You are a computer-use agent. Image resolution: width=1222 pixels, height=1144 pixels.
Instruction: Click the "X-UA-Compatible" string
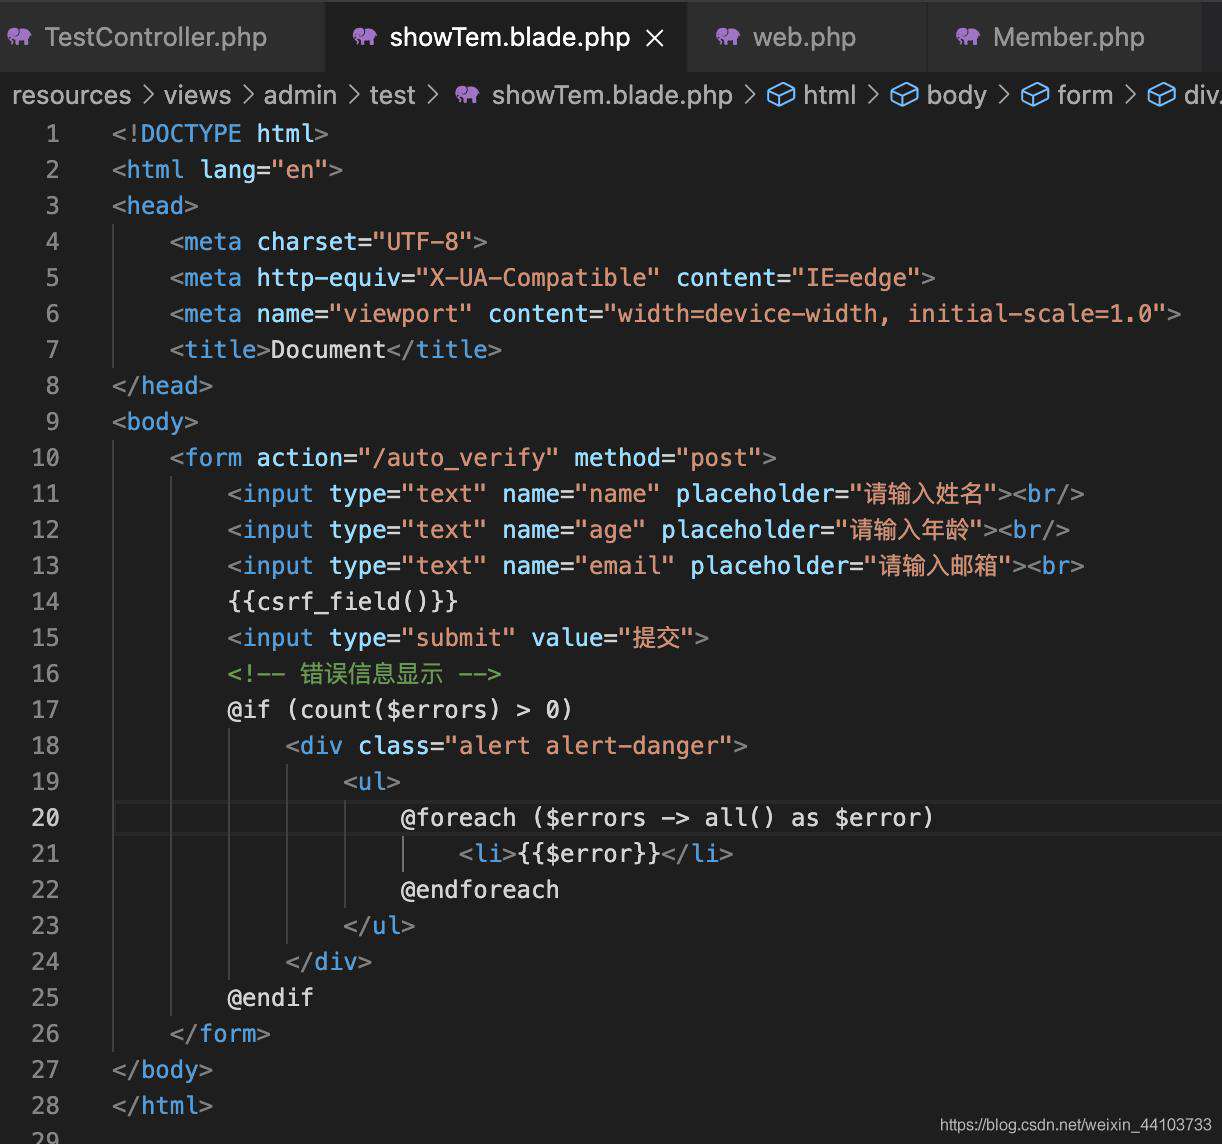[538, 278]
